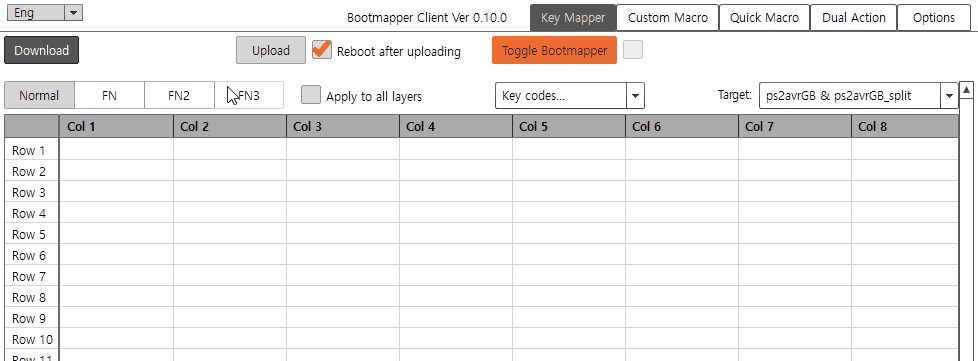Image resolution: width=978 pixels, height=361 pixels.
Task: Click the Col 6 column header
Action: [682, 127]
